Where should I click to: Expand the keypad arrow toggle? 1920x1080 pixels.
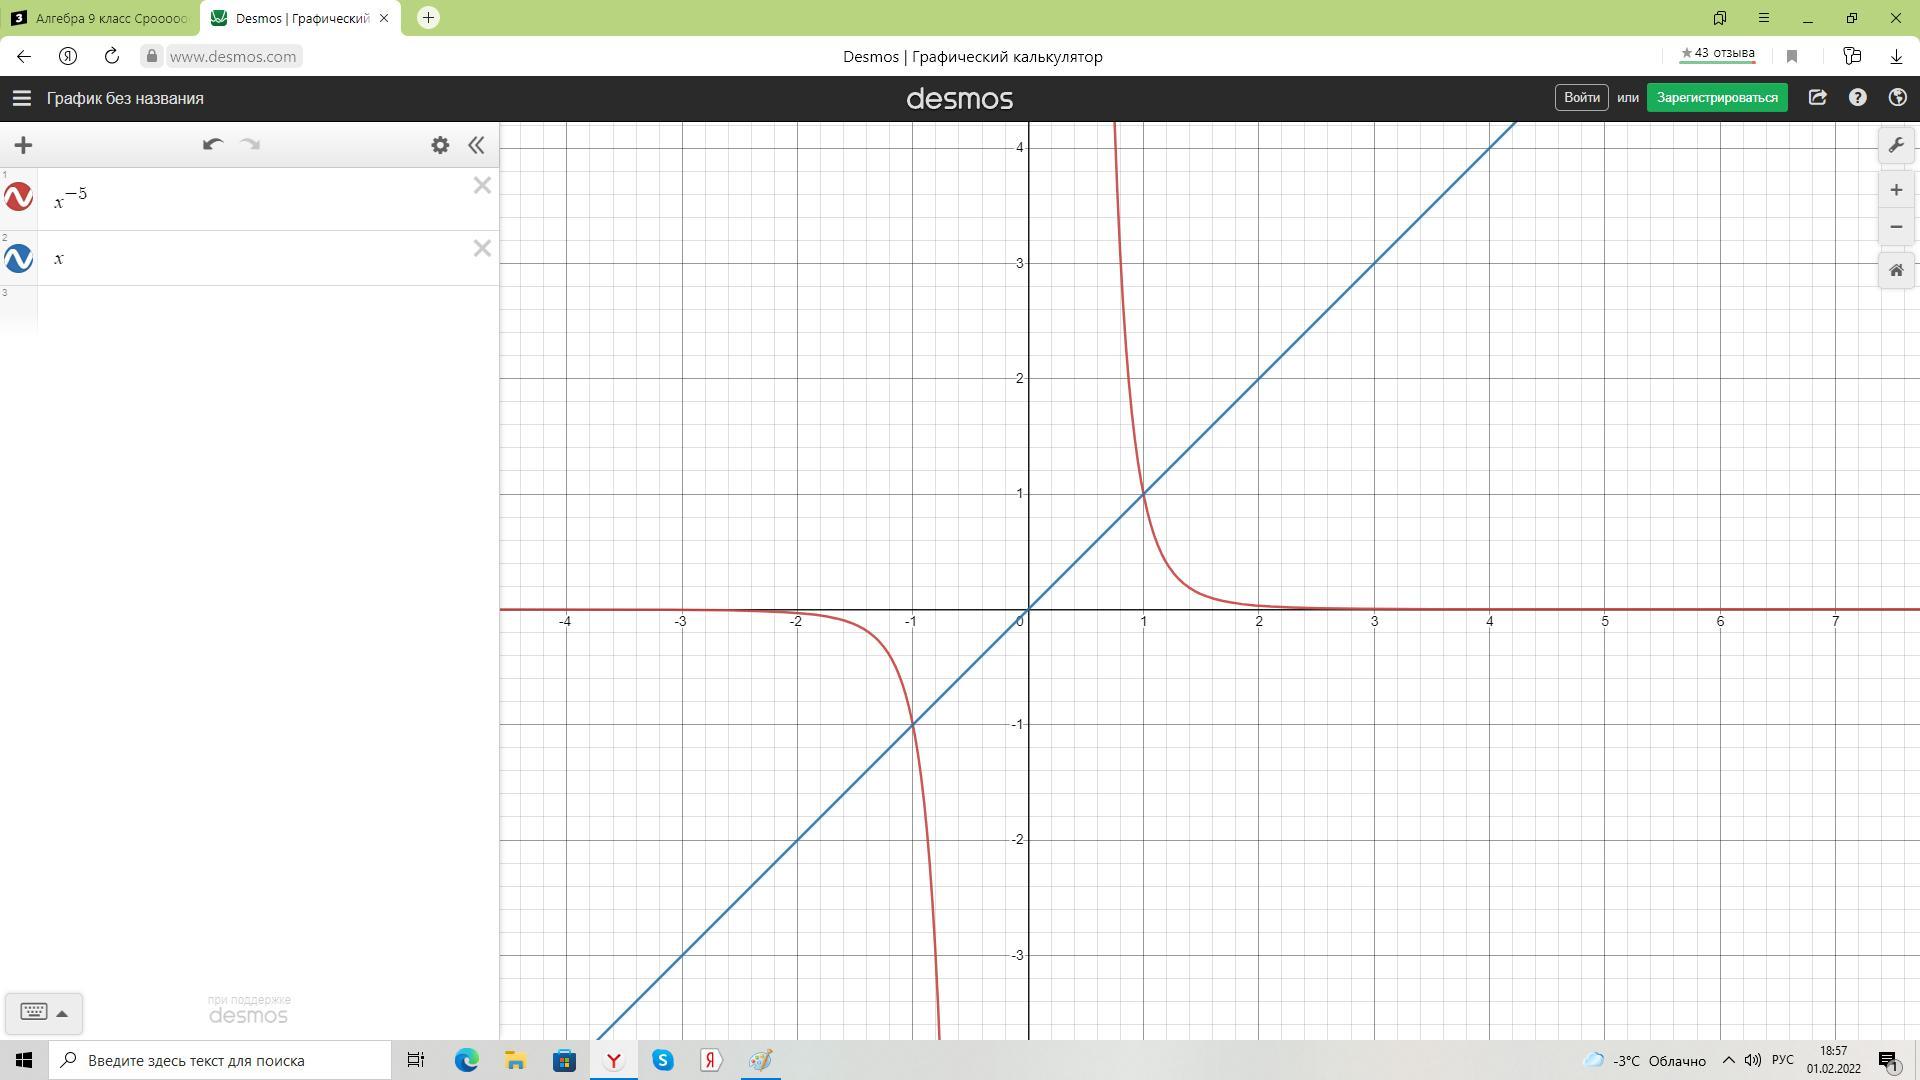click(62, 1013)
